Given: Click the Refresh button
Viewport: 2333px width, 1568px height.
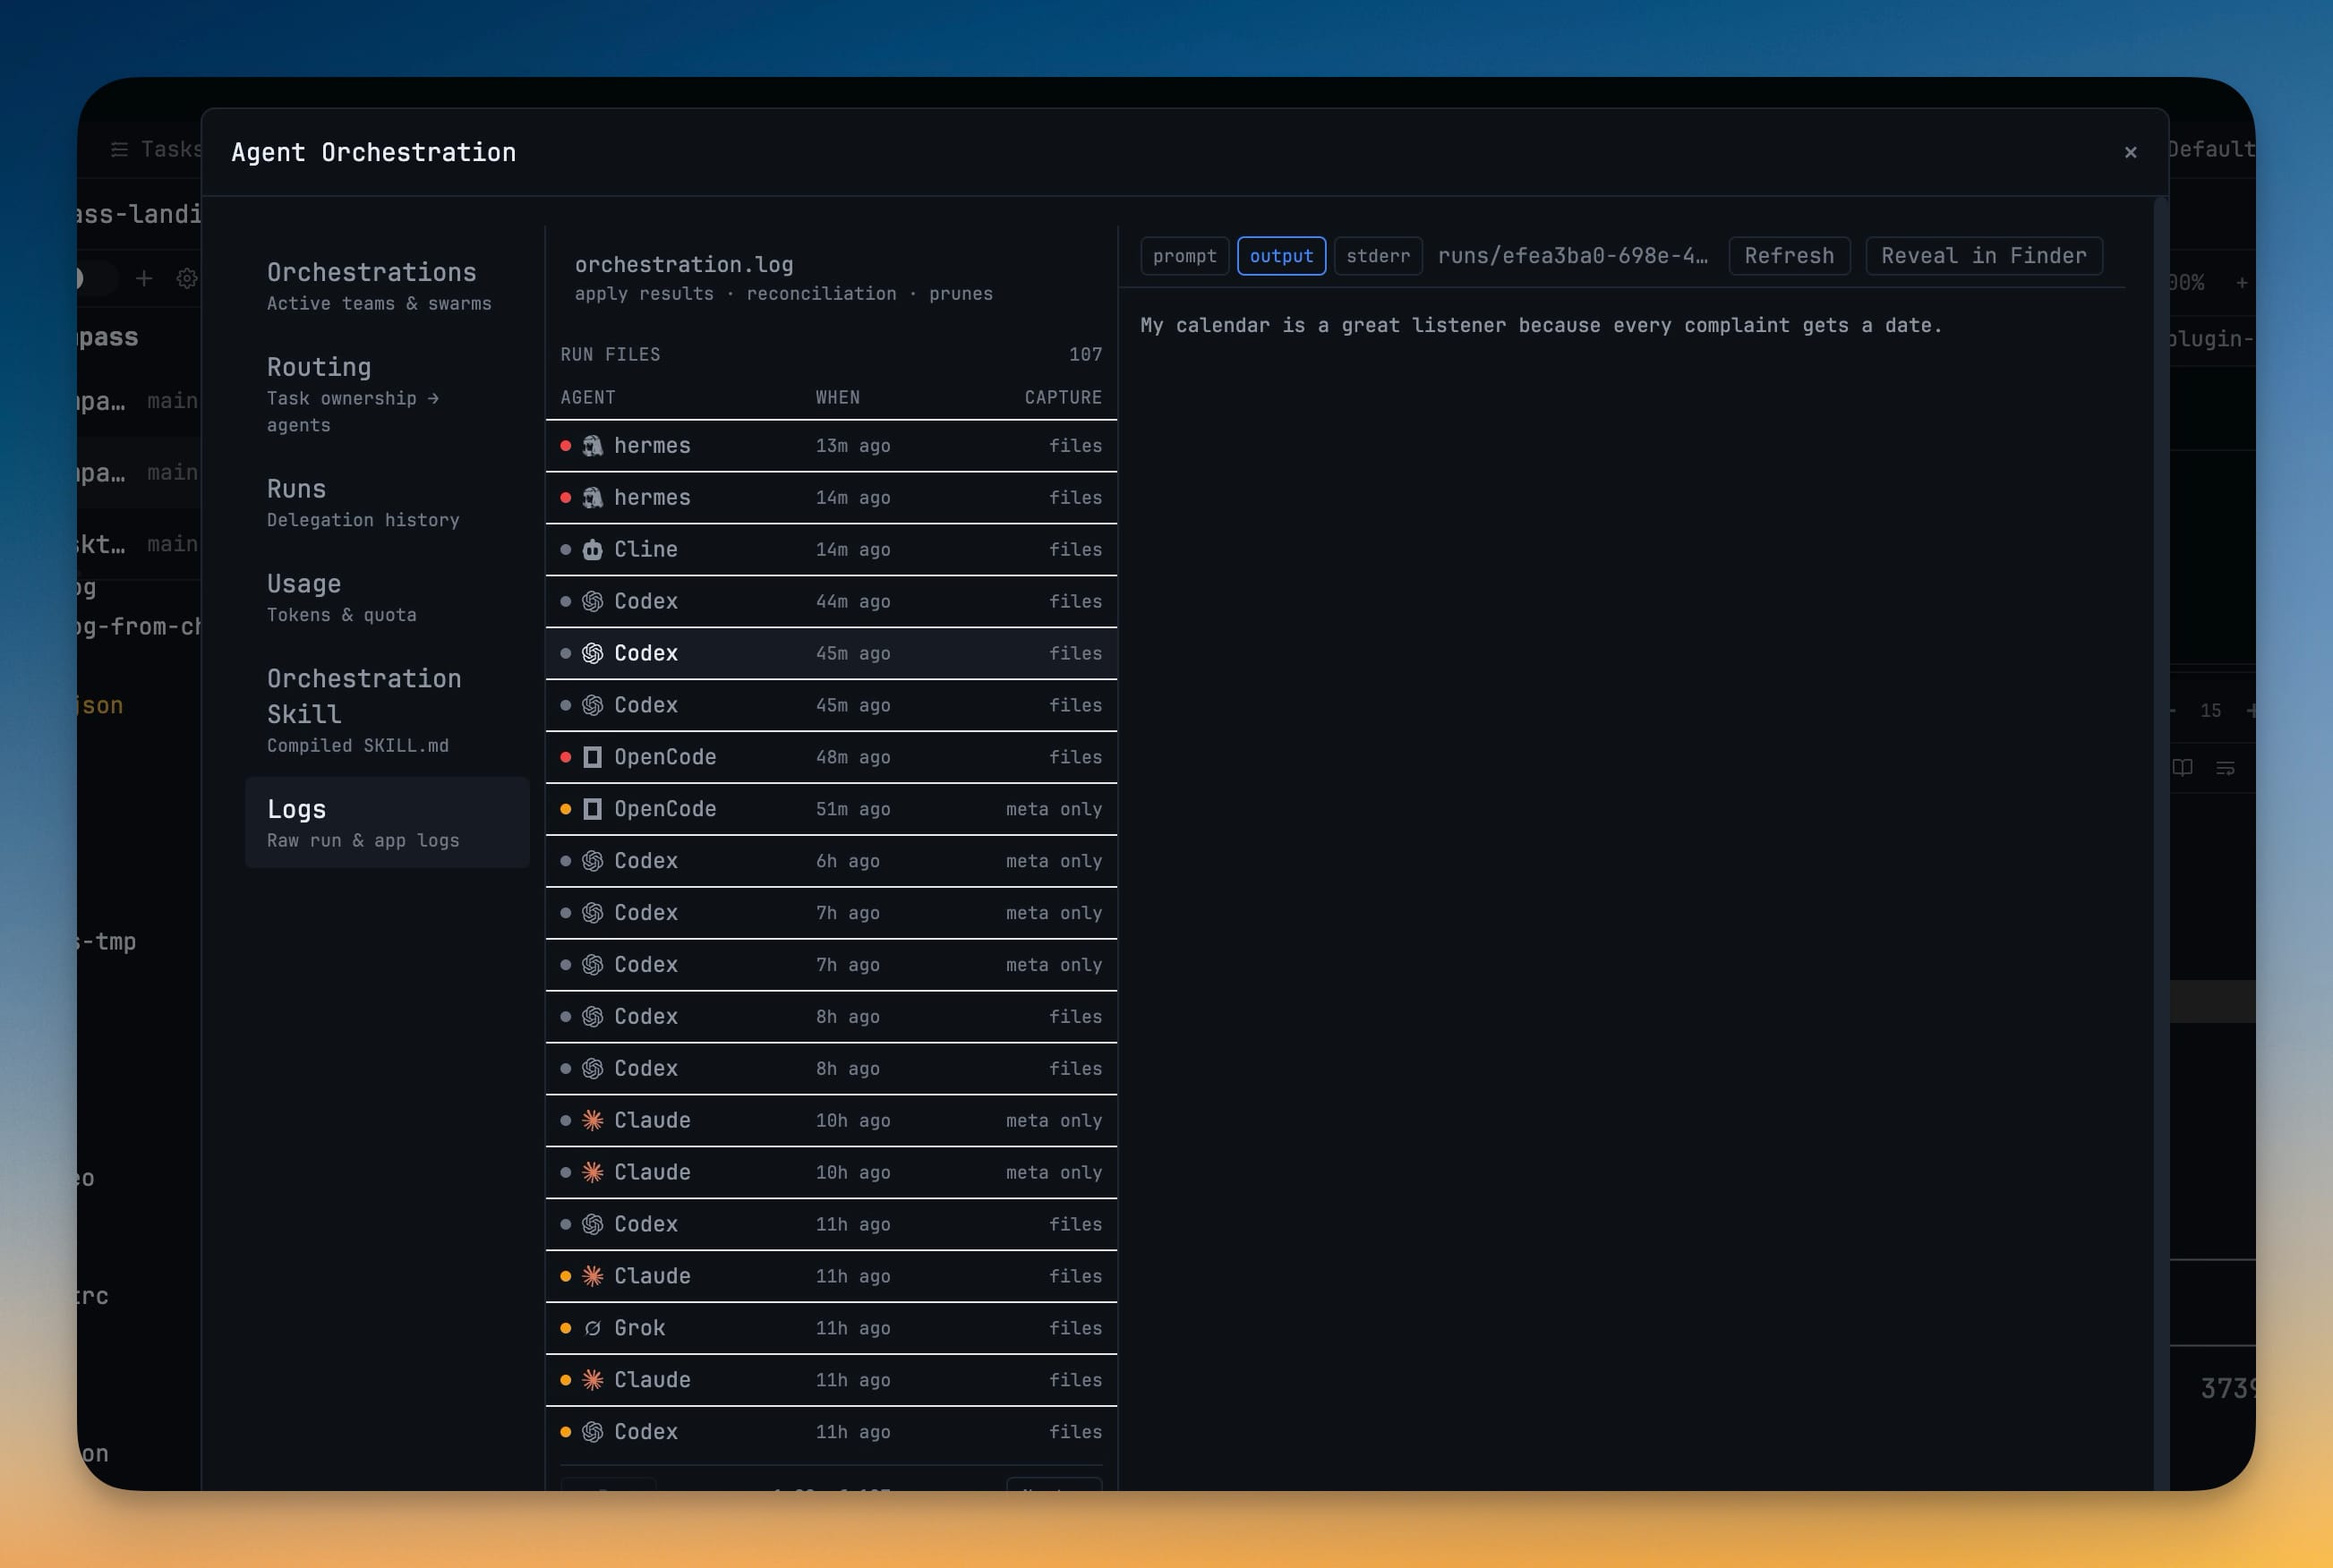Looking at the screenshot, I should 1789,256.
